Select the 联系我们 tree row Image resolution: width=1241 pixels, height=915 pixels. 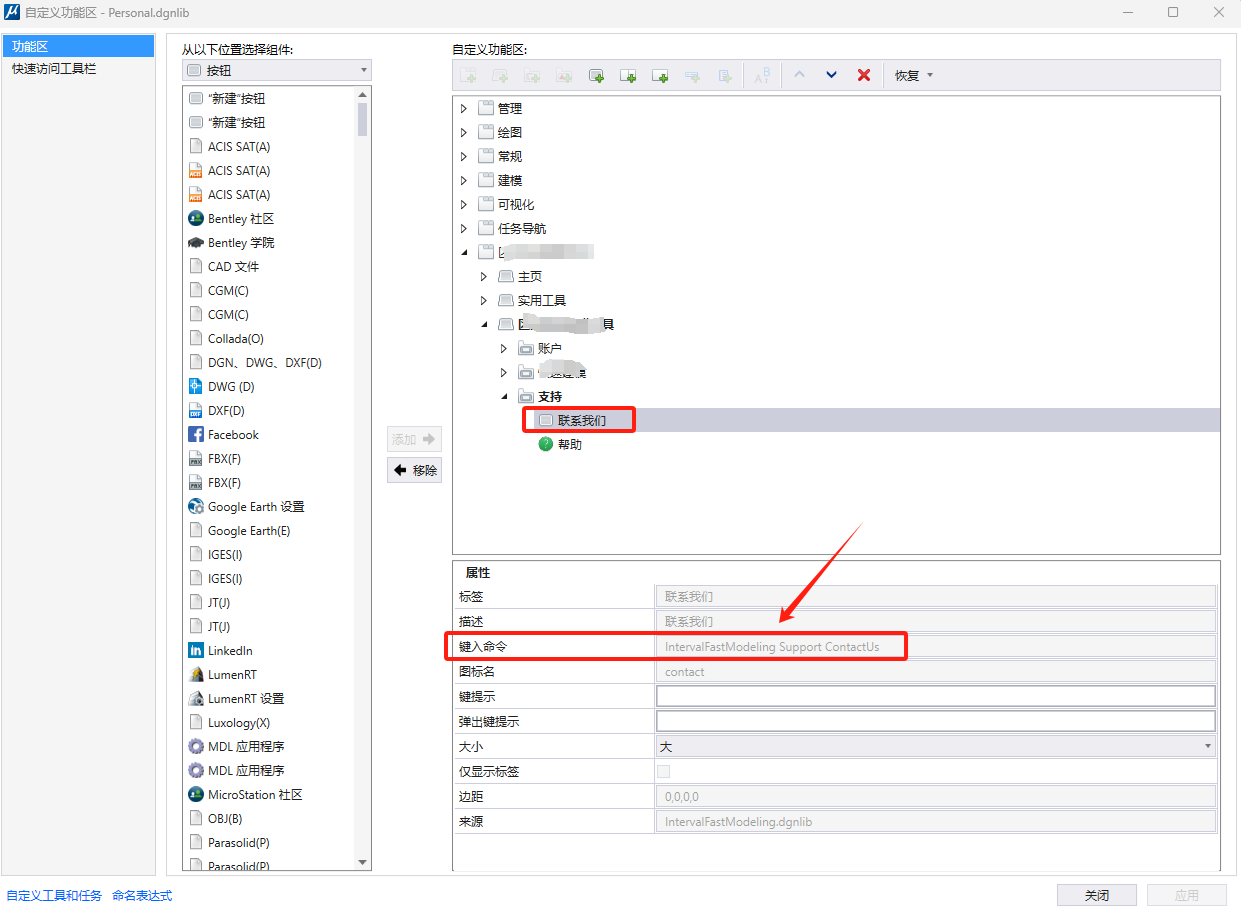point(838,420)
